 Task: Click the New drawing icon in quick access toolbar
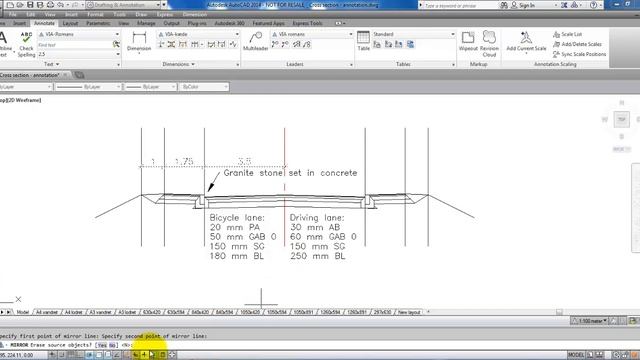(x=10, y=5)
